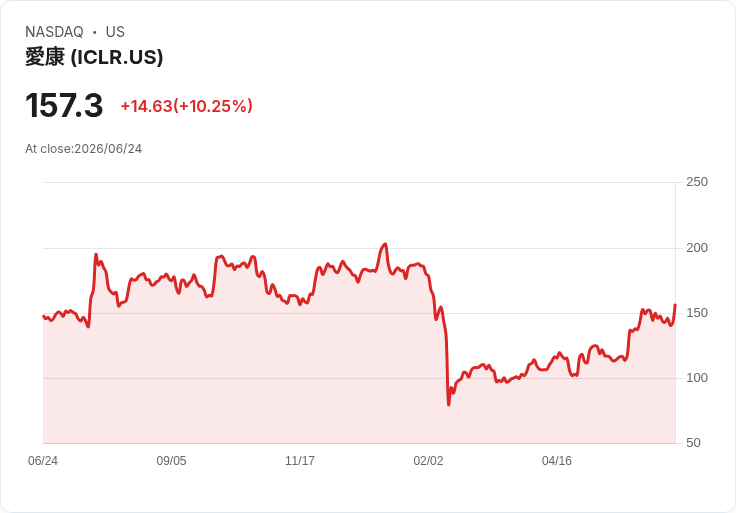The image size is (736, 513).
Task: Click the 50 price axis label
Action: (693, 443)
